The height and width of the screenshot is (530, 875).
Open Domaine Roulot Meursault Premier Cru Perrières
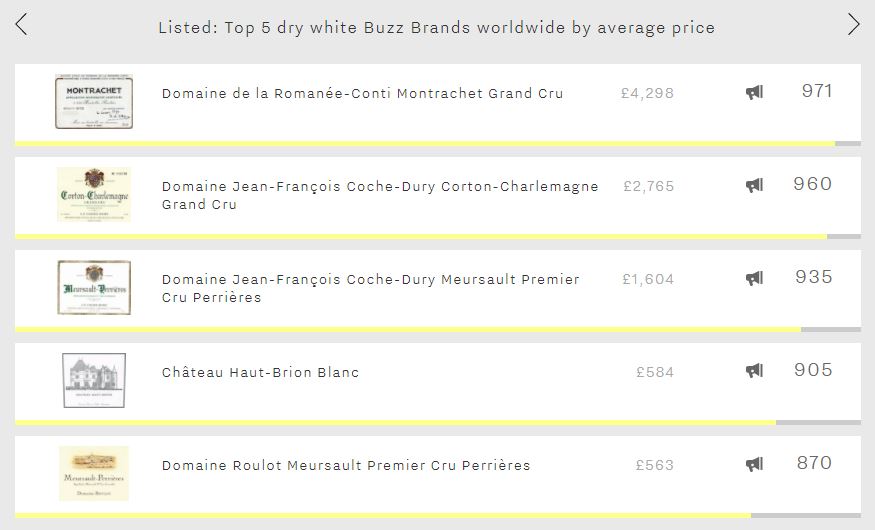tap(346, 465)
